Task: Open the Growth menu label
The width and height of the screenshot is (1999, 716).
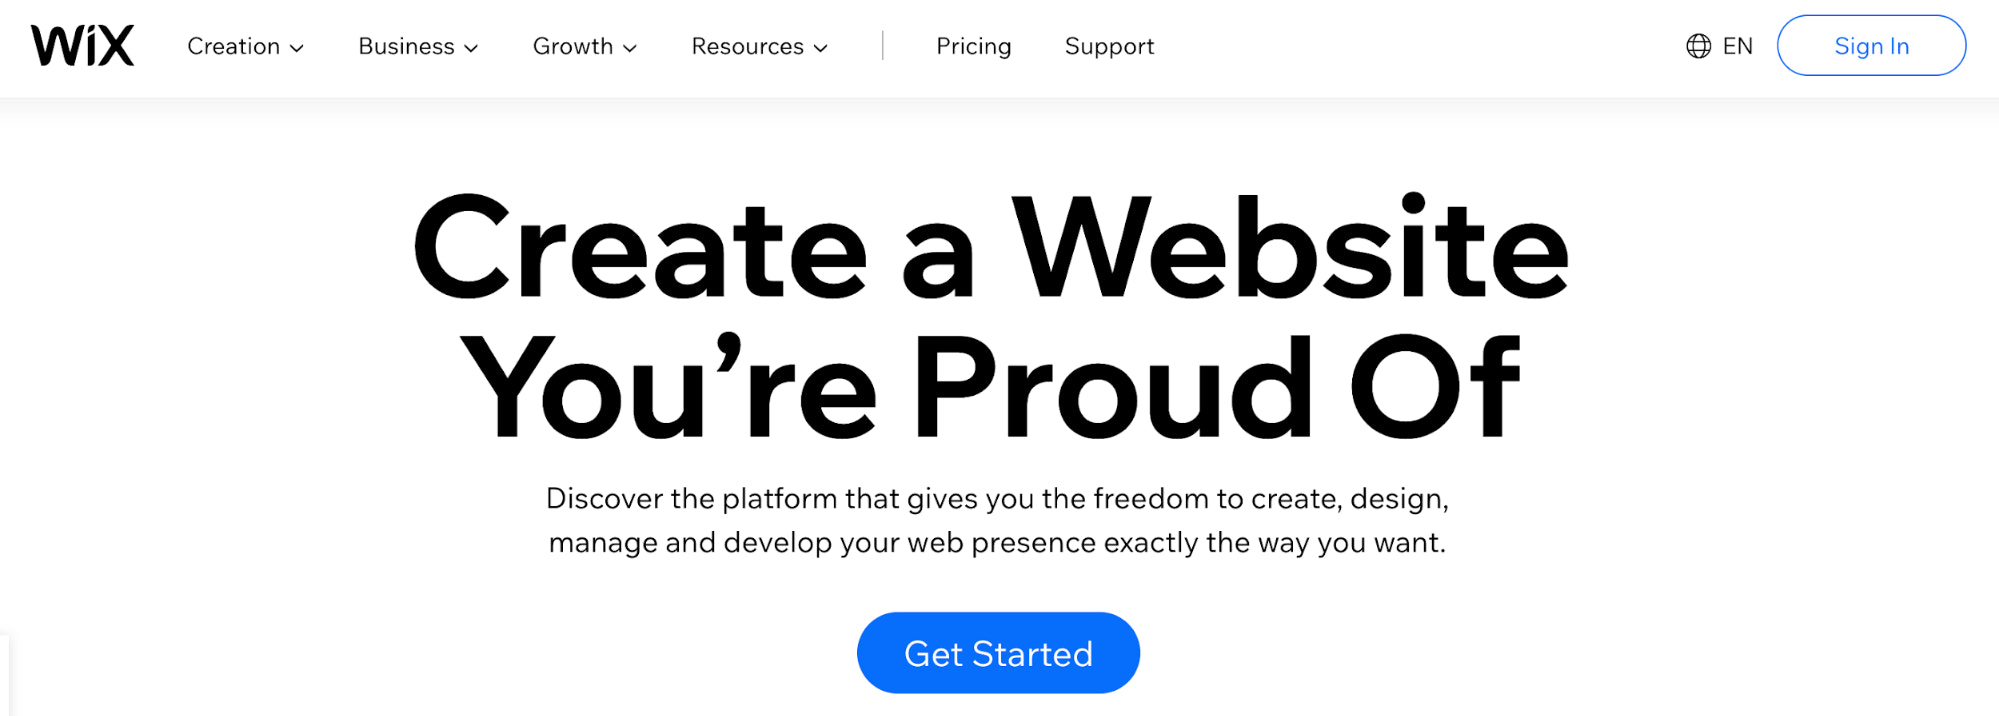Action: pyautogui.click(x=572, y=46)
